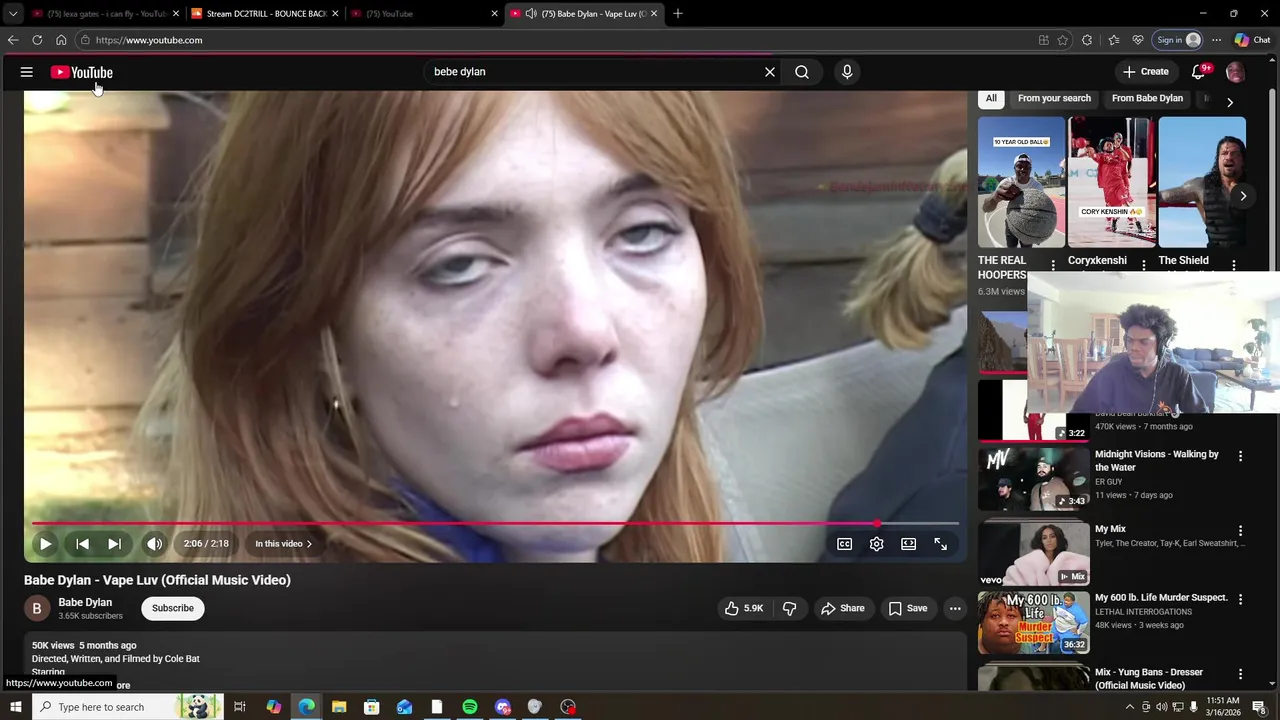Open My 600 lb. Life Murder Suspect video
This screenshot has width=1280, height=720.
pyautogui.click(x=1161, y=597)
